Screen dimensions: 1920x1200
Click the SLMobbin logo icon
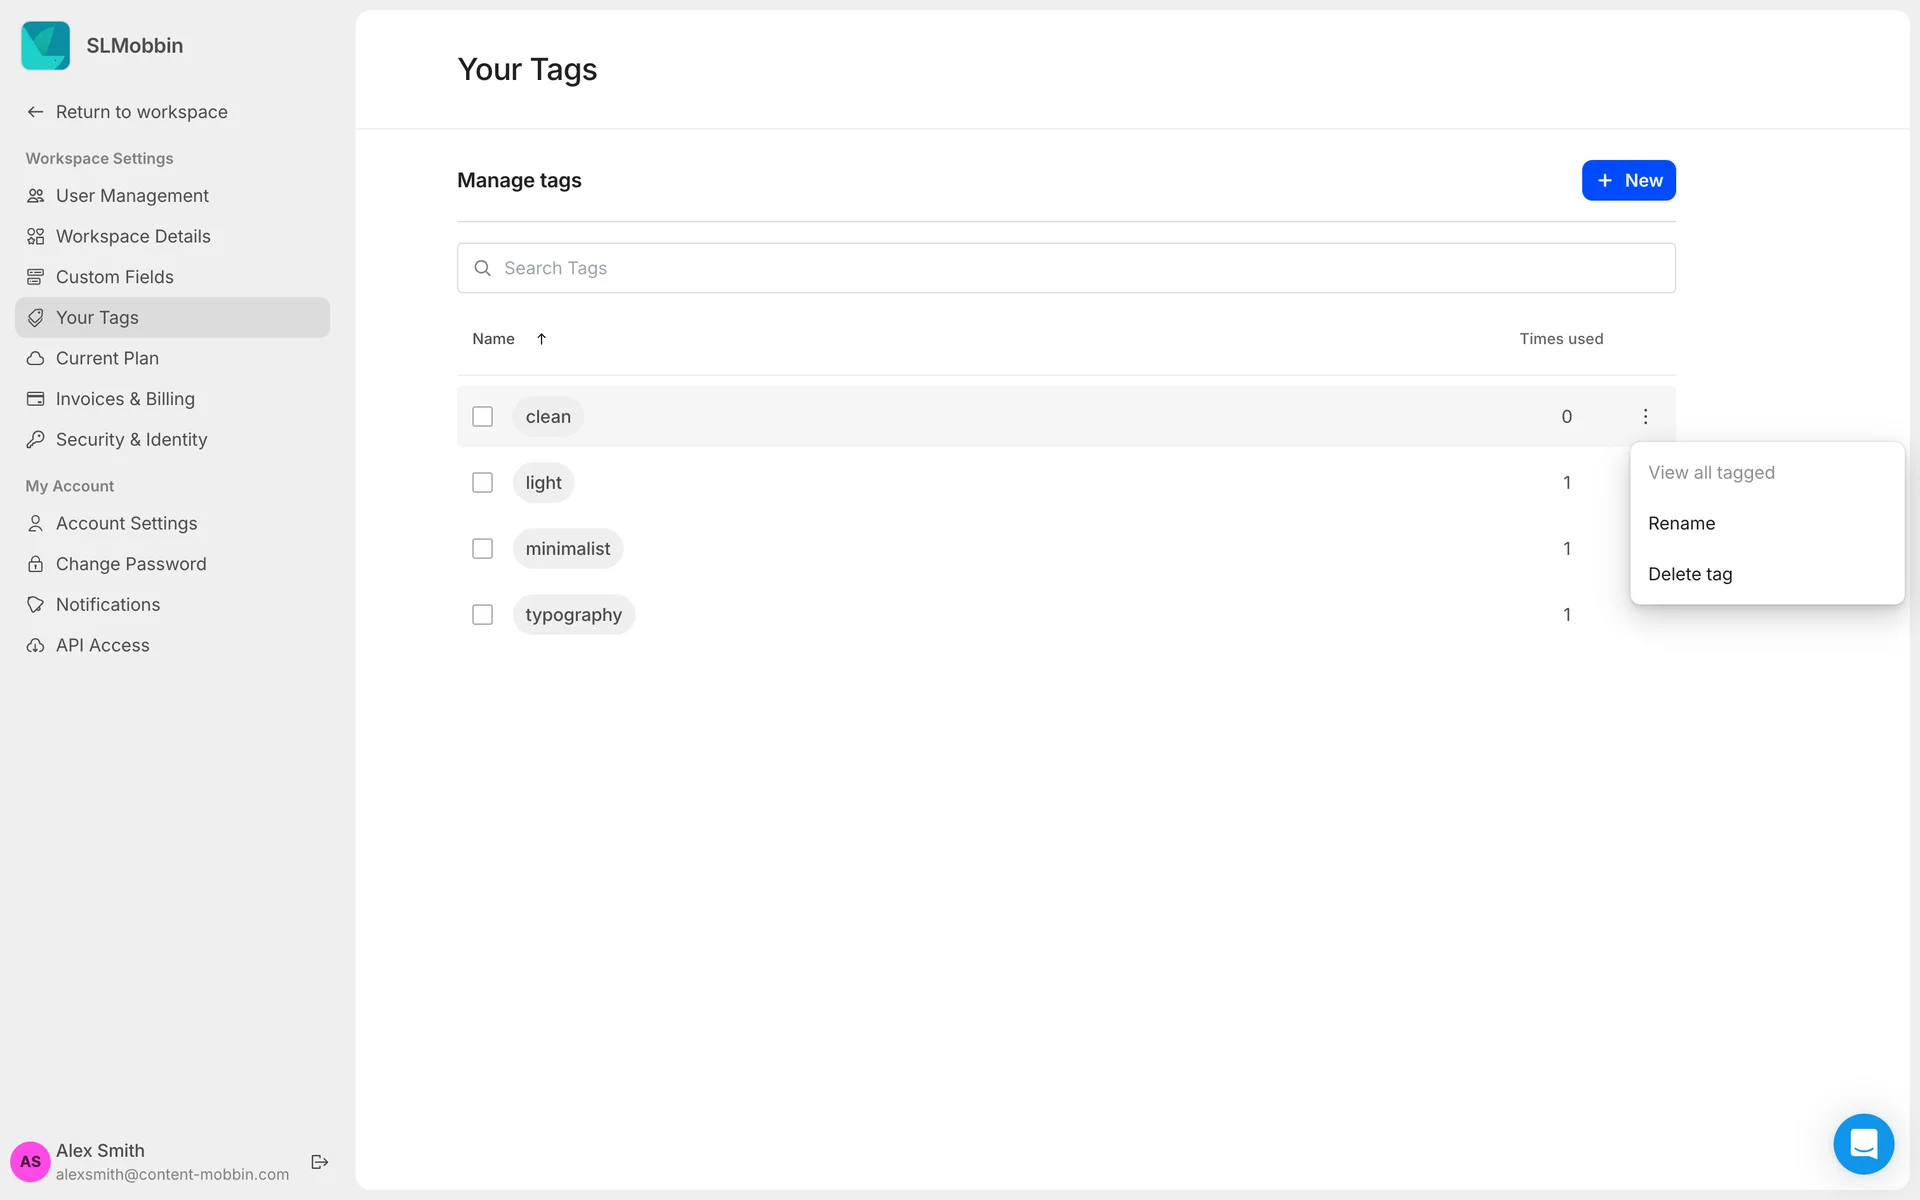click(x=46, y=46)
